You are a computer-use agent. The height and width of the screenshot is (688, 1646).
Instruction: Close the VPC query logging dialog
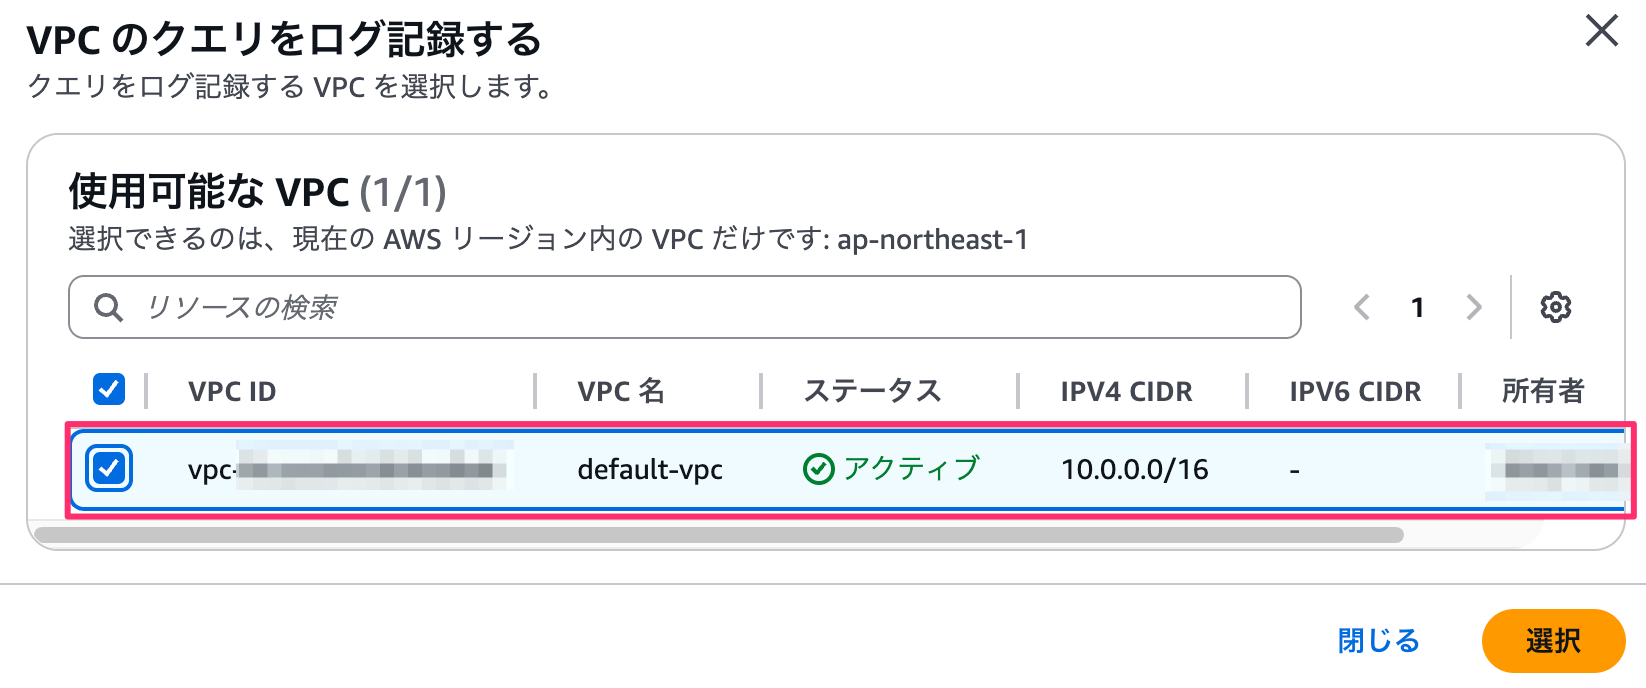click(1601, 31)
